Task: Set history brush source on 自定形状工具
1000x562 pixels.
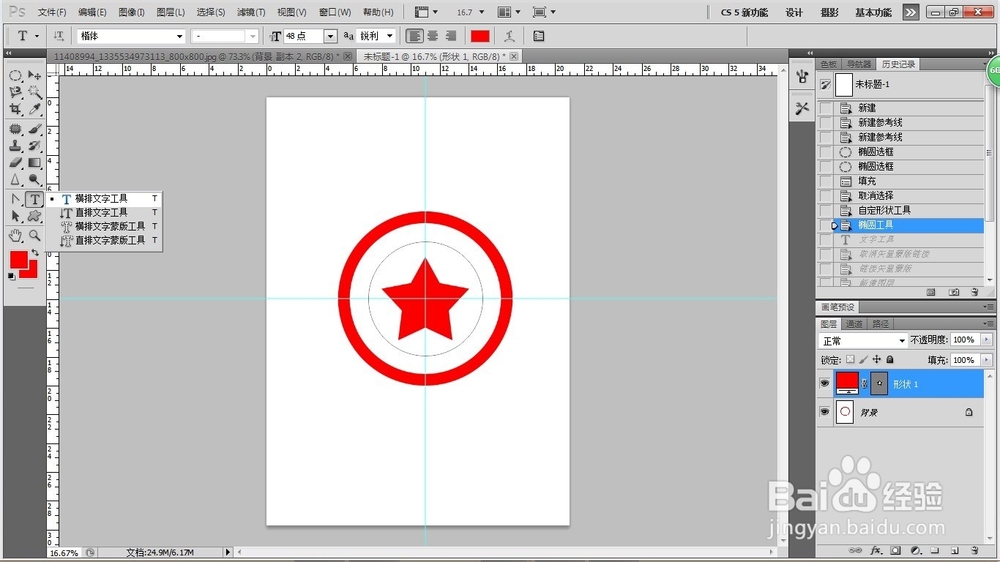Action: tap(826, 210)
